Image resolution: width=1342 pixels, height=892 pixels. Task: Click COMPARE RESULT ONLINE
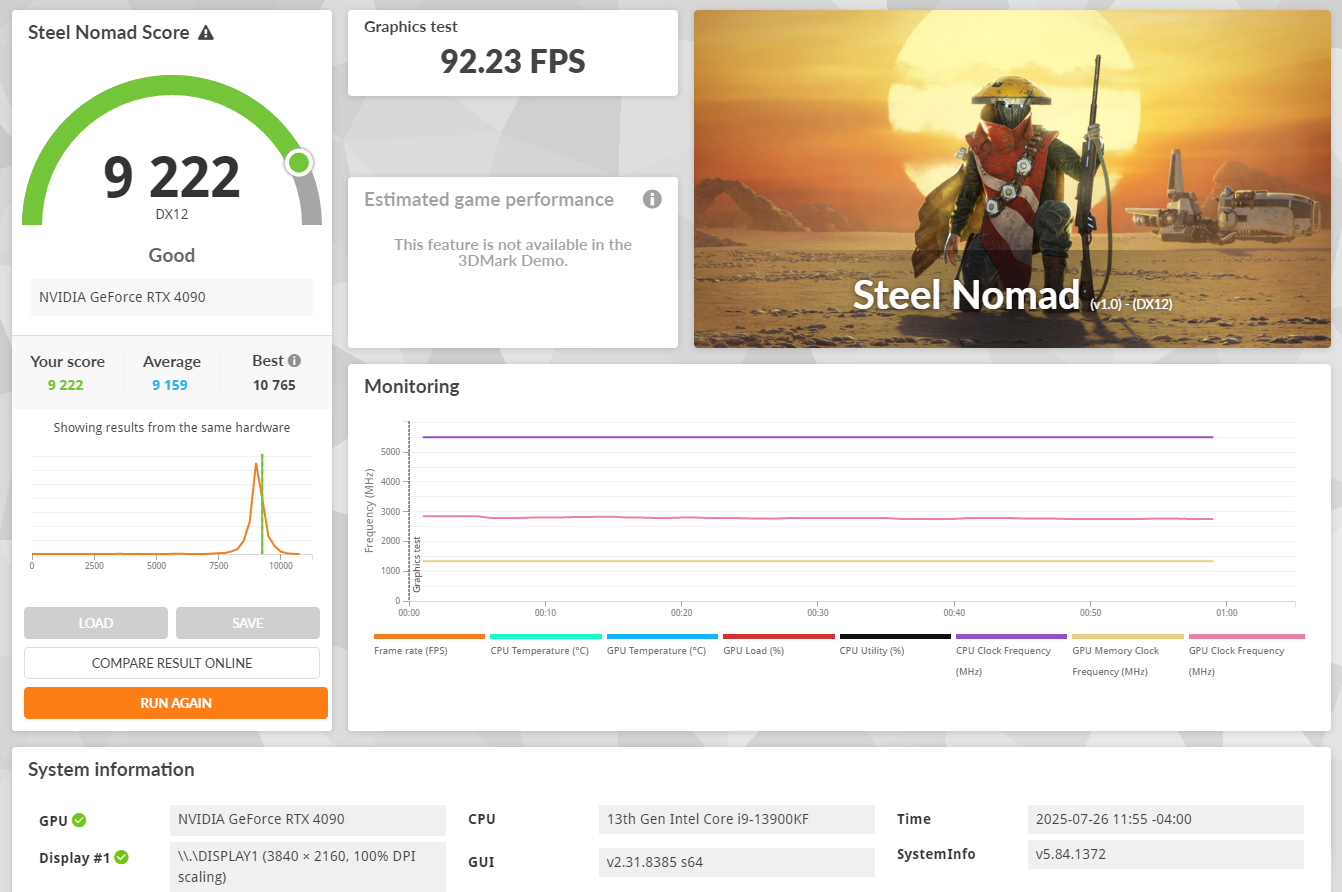tap(172, 663)
